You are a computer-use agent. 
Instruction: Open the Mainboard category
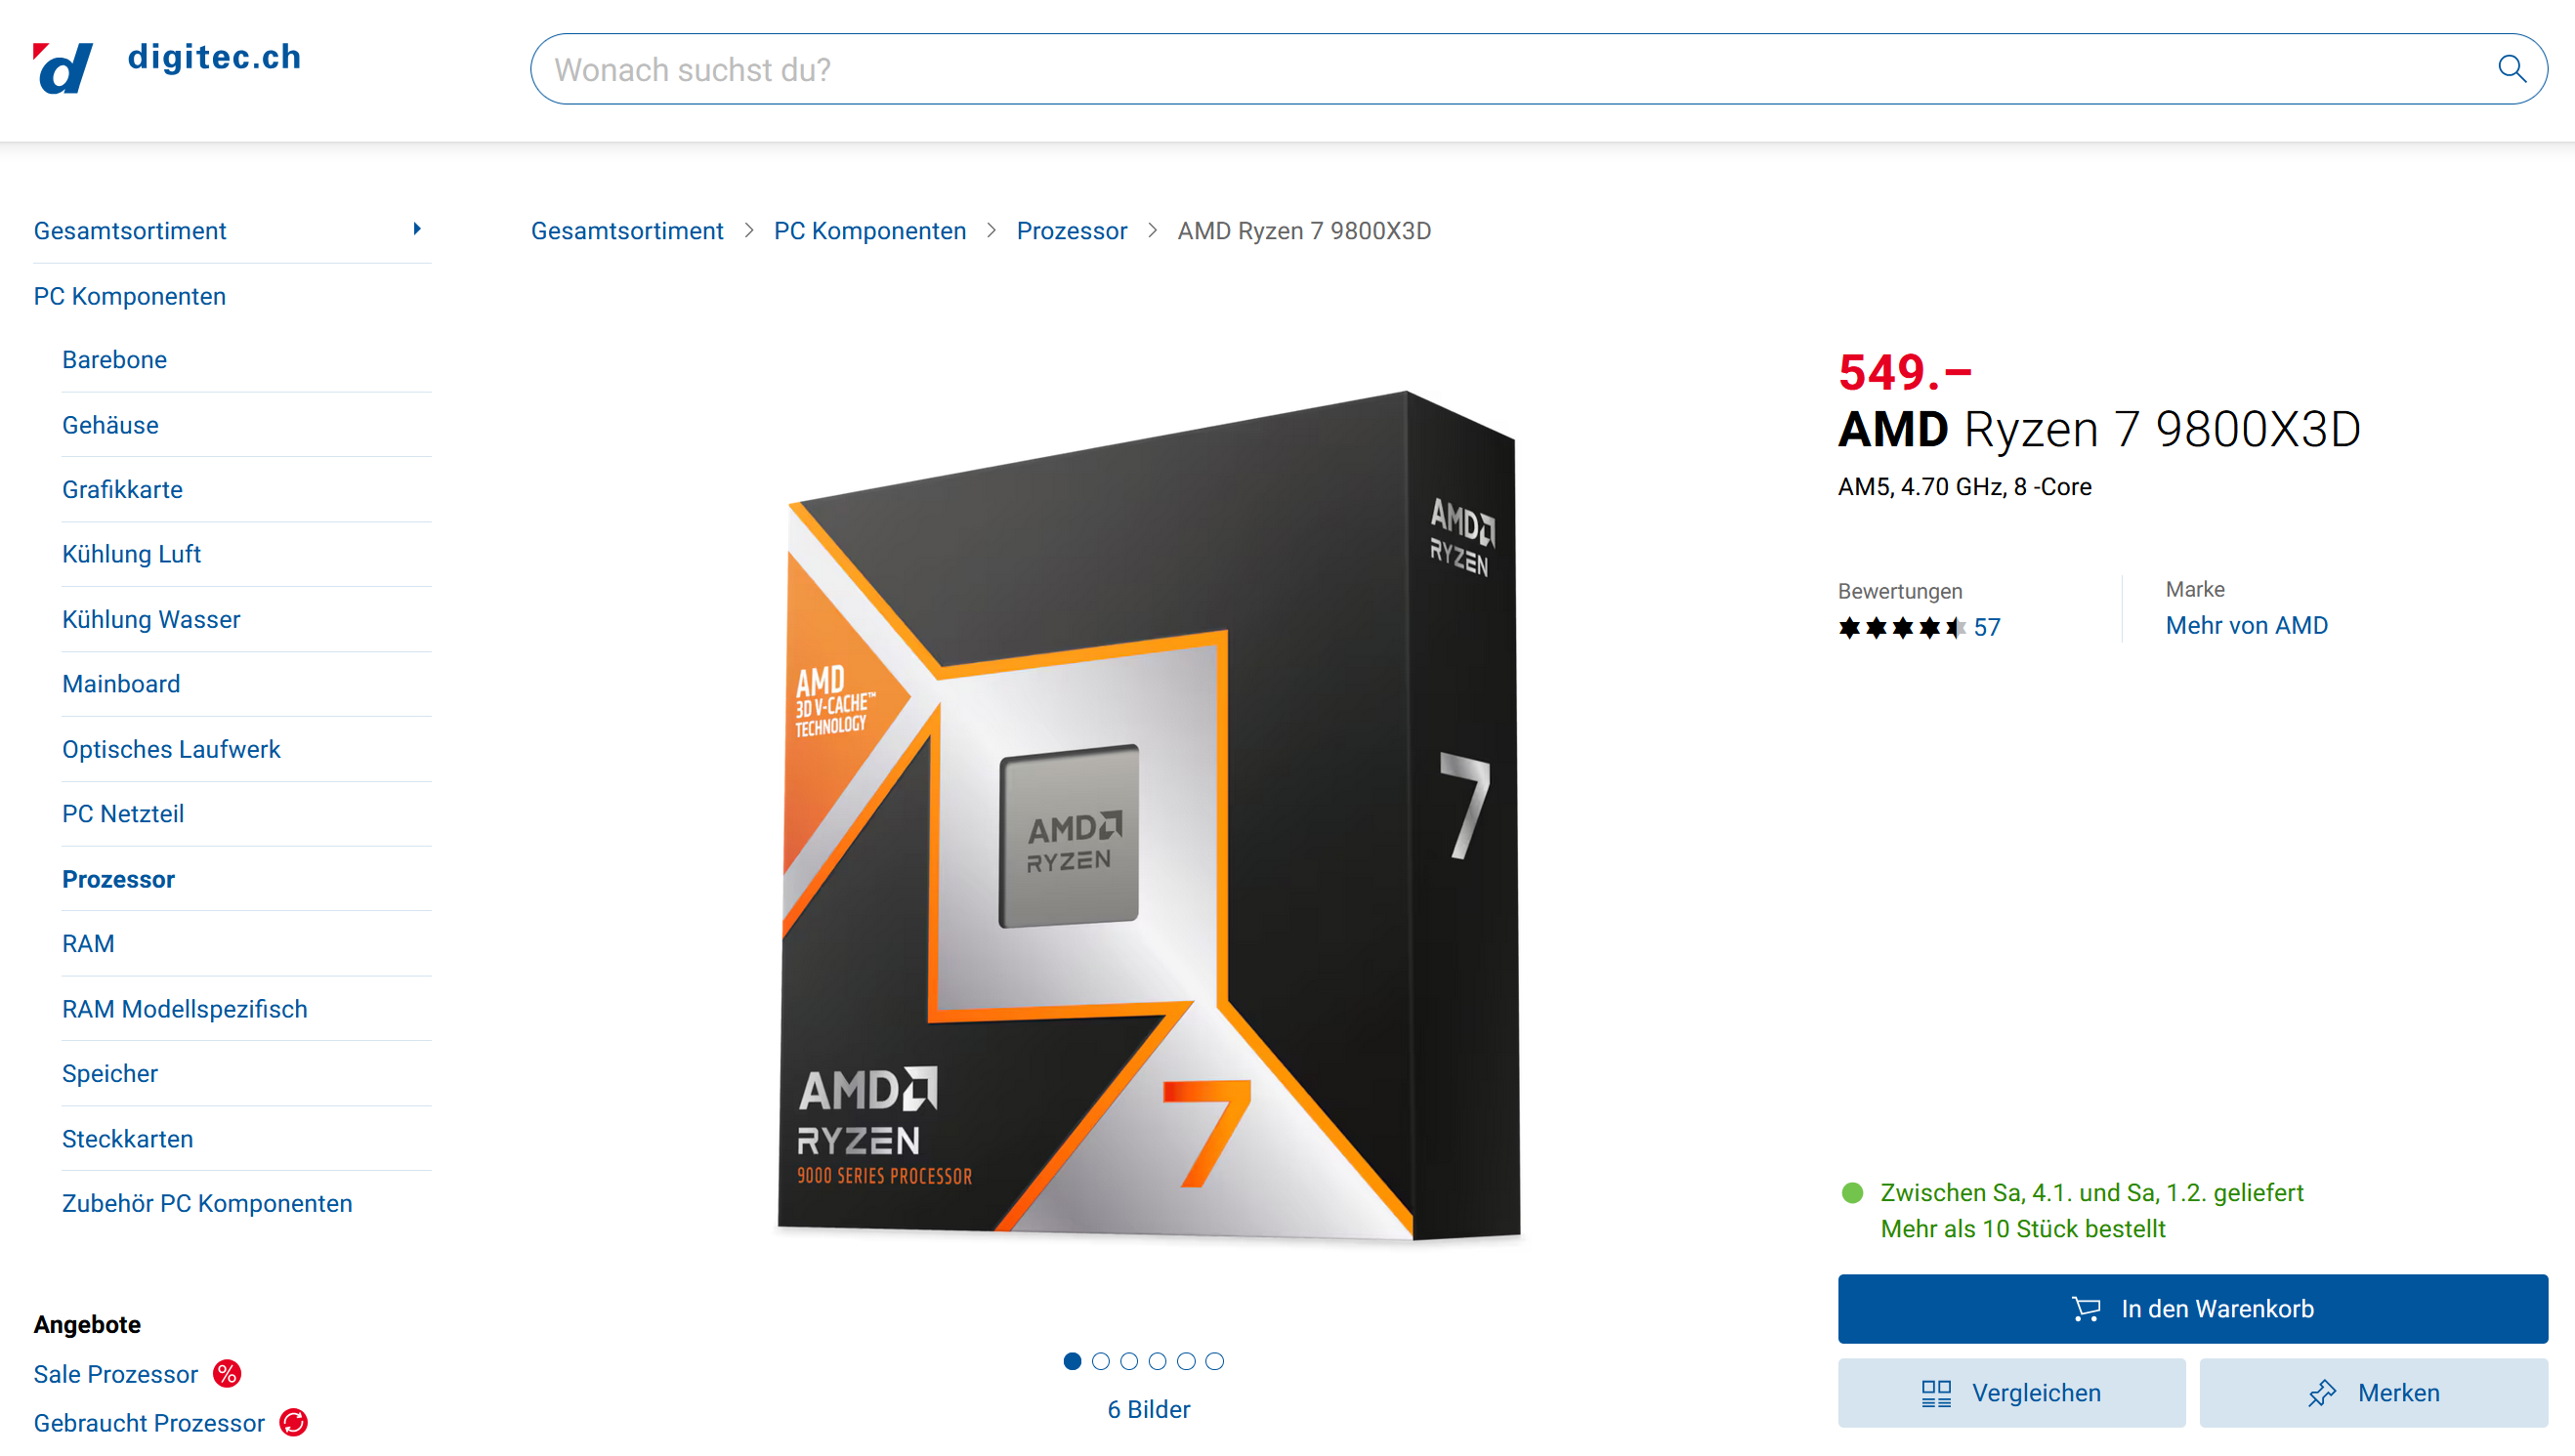click(121, 684)
